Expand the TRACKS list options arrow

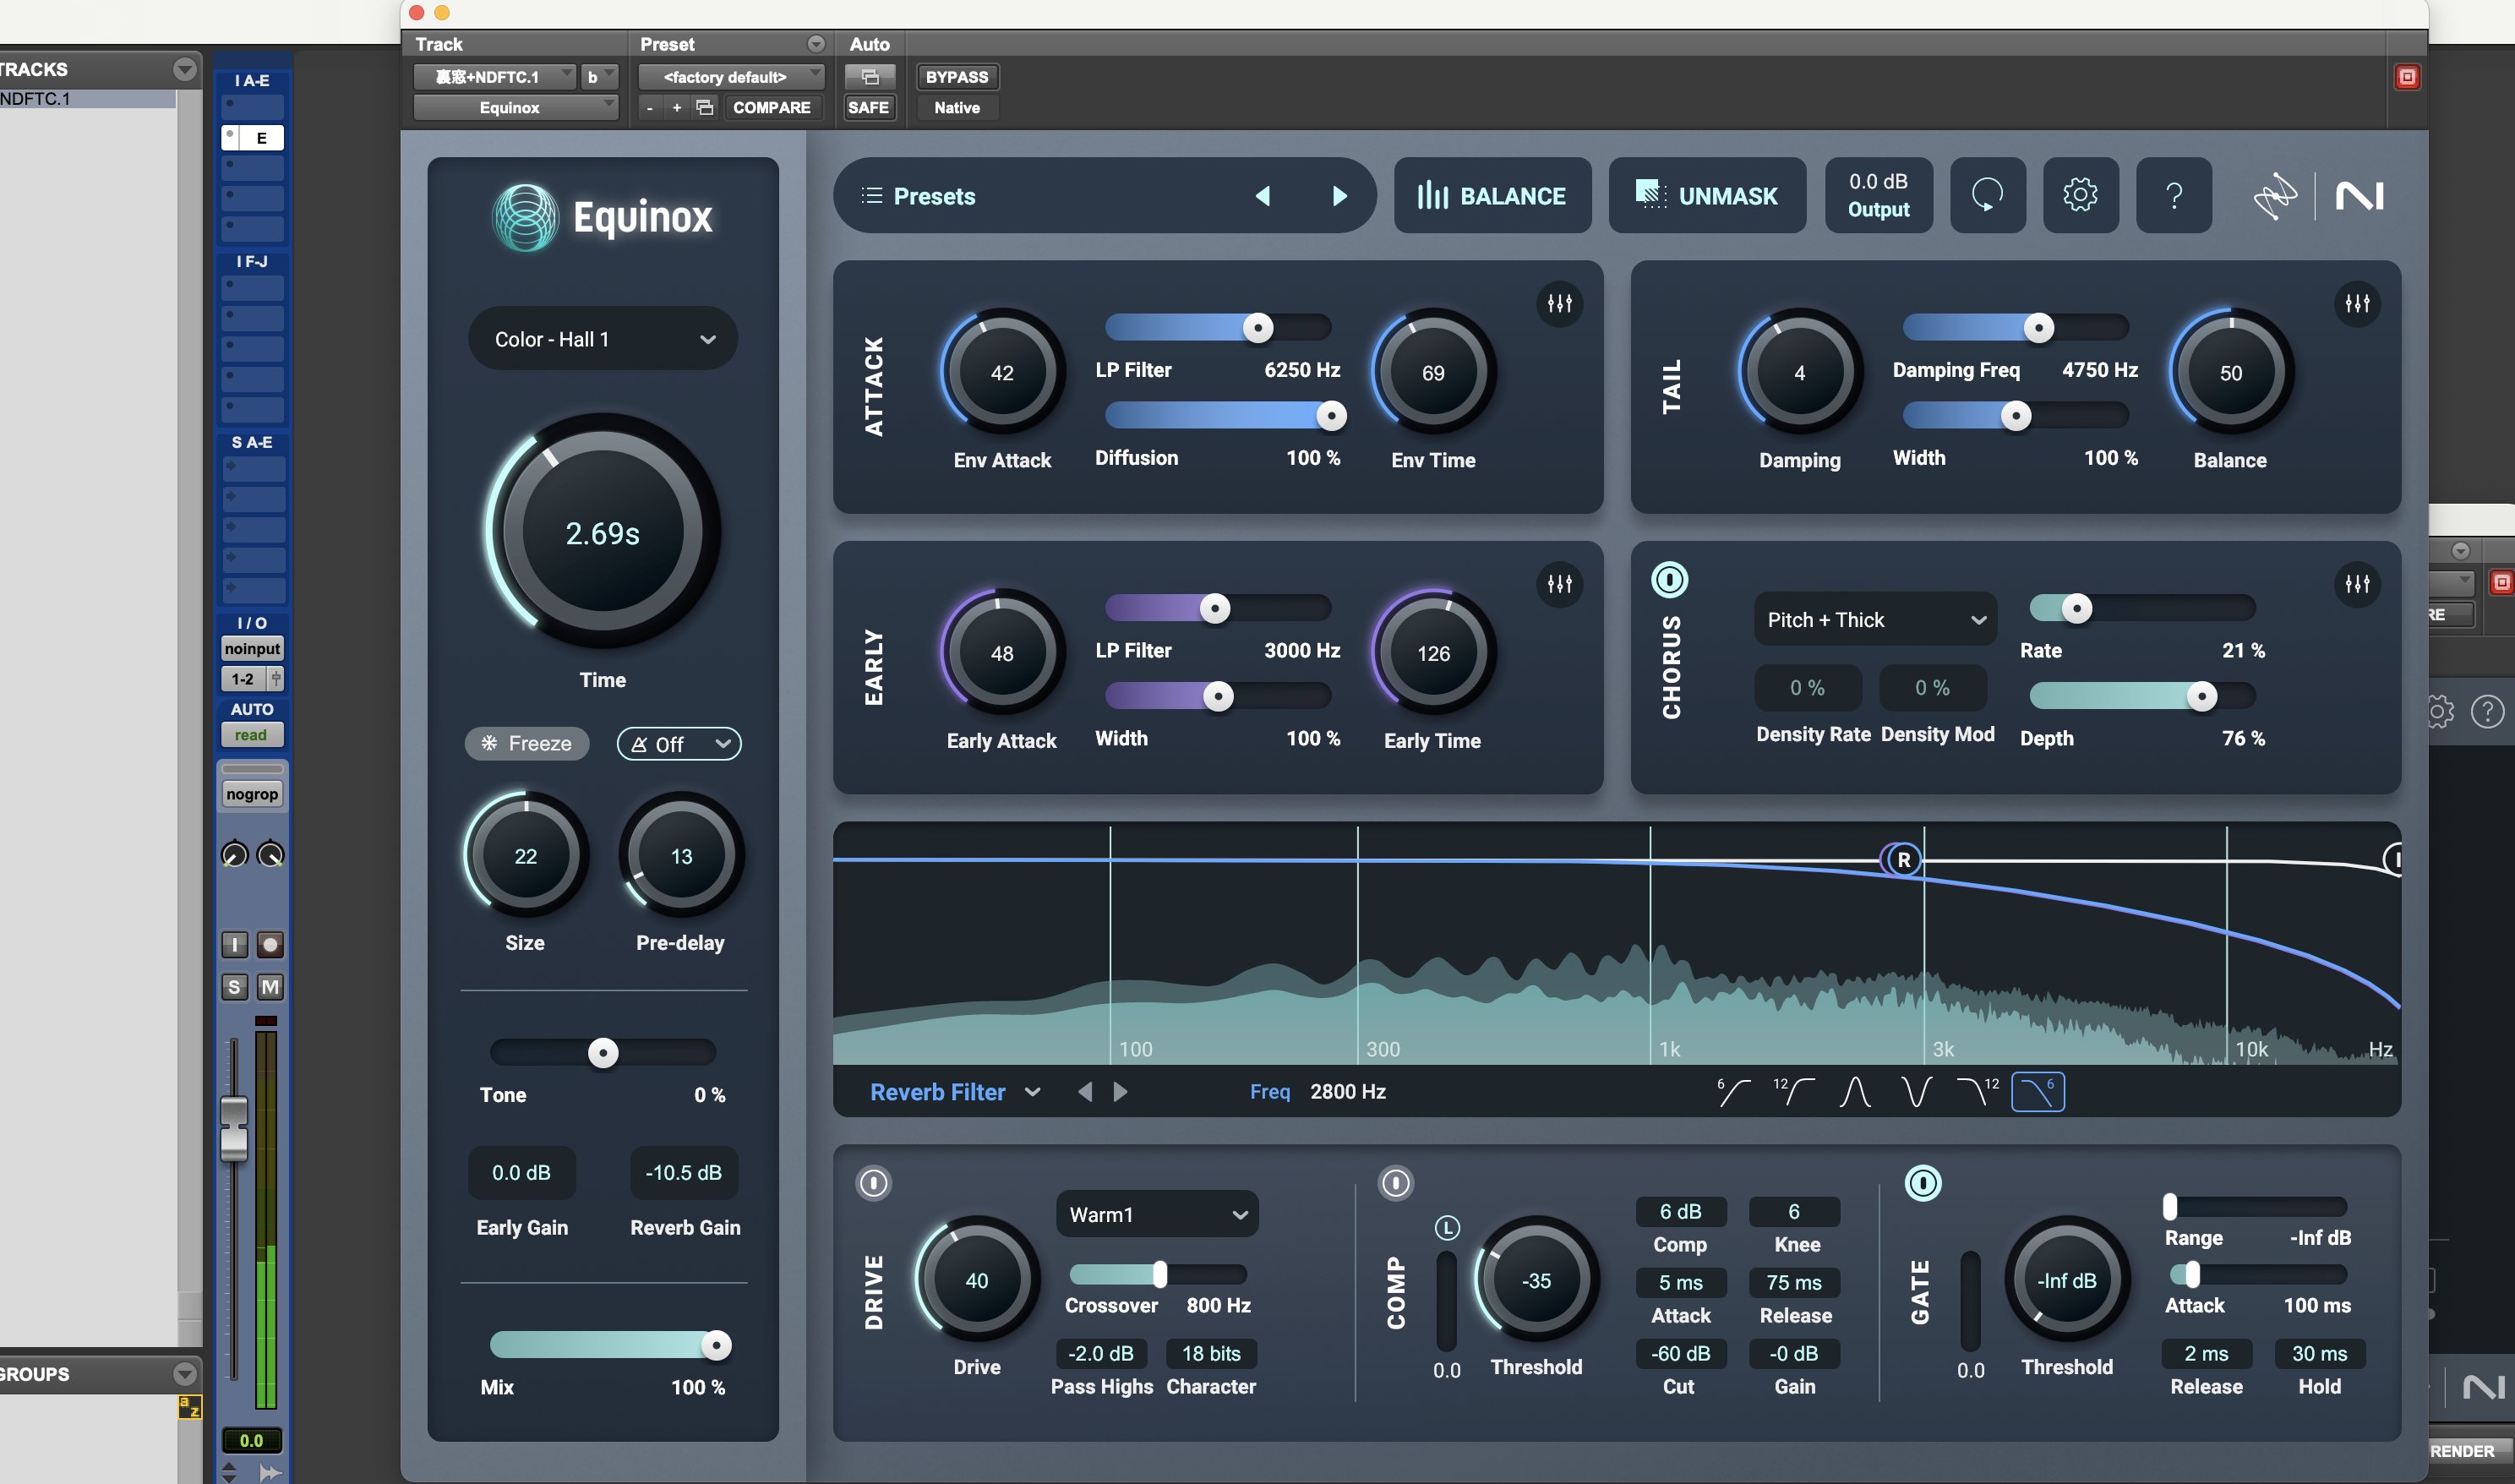click(x=184, y=69)
